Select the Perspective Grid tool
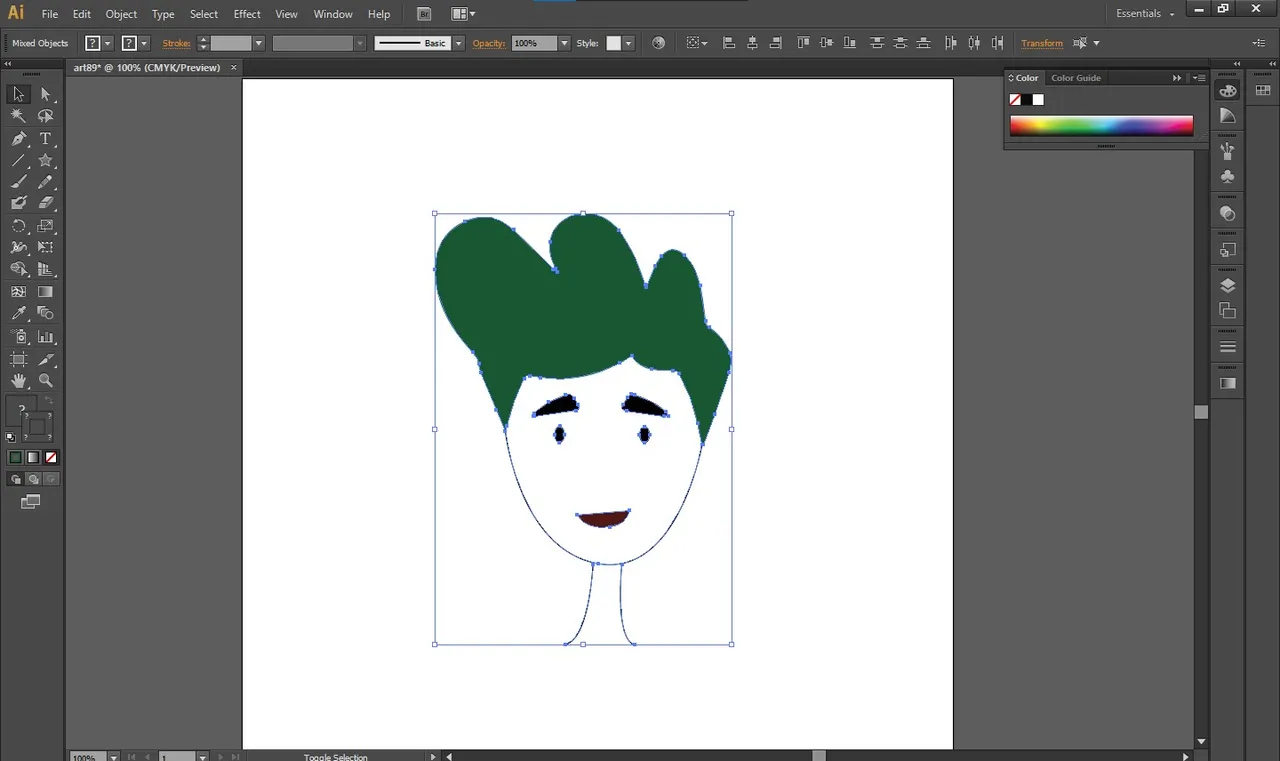Viewport: 1280px width, 761px height. click(x=45, y=269)
